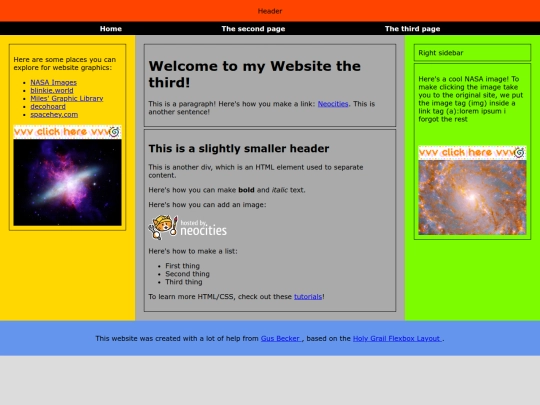Image resolution: width=540 pixels, height=405 pixels.
Task: Open the tutorials link
Action: click(x=308, y=297)
